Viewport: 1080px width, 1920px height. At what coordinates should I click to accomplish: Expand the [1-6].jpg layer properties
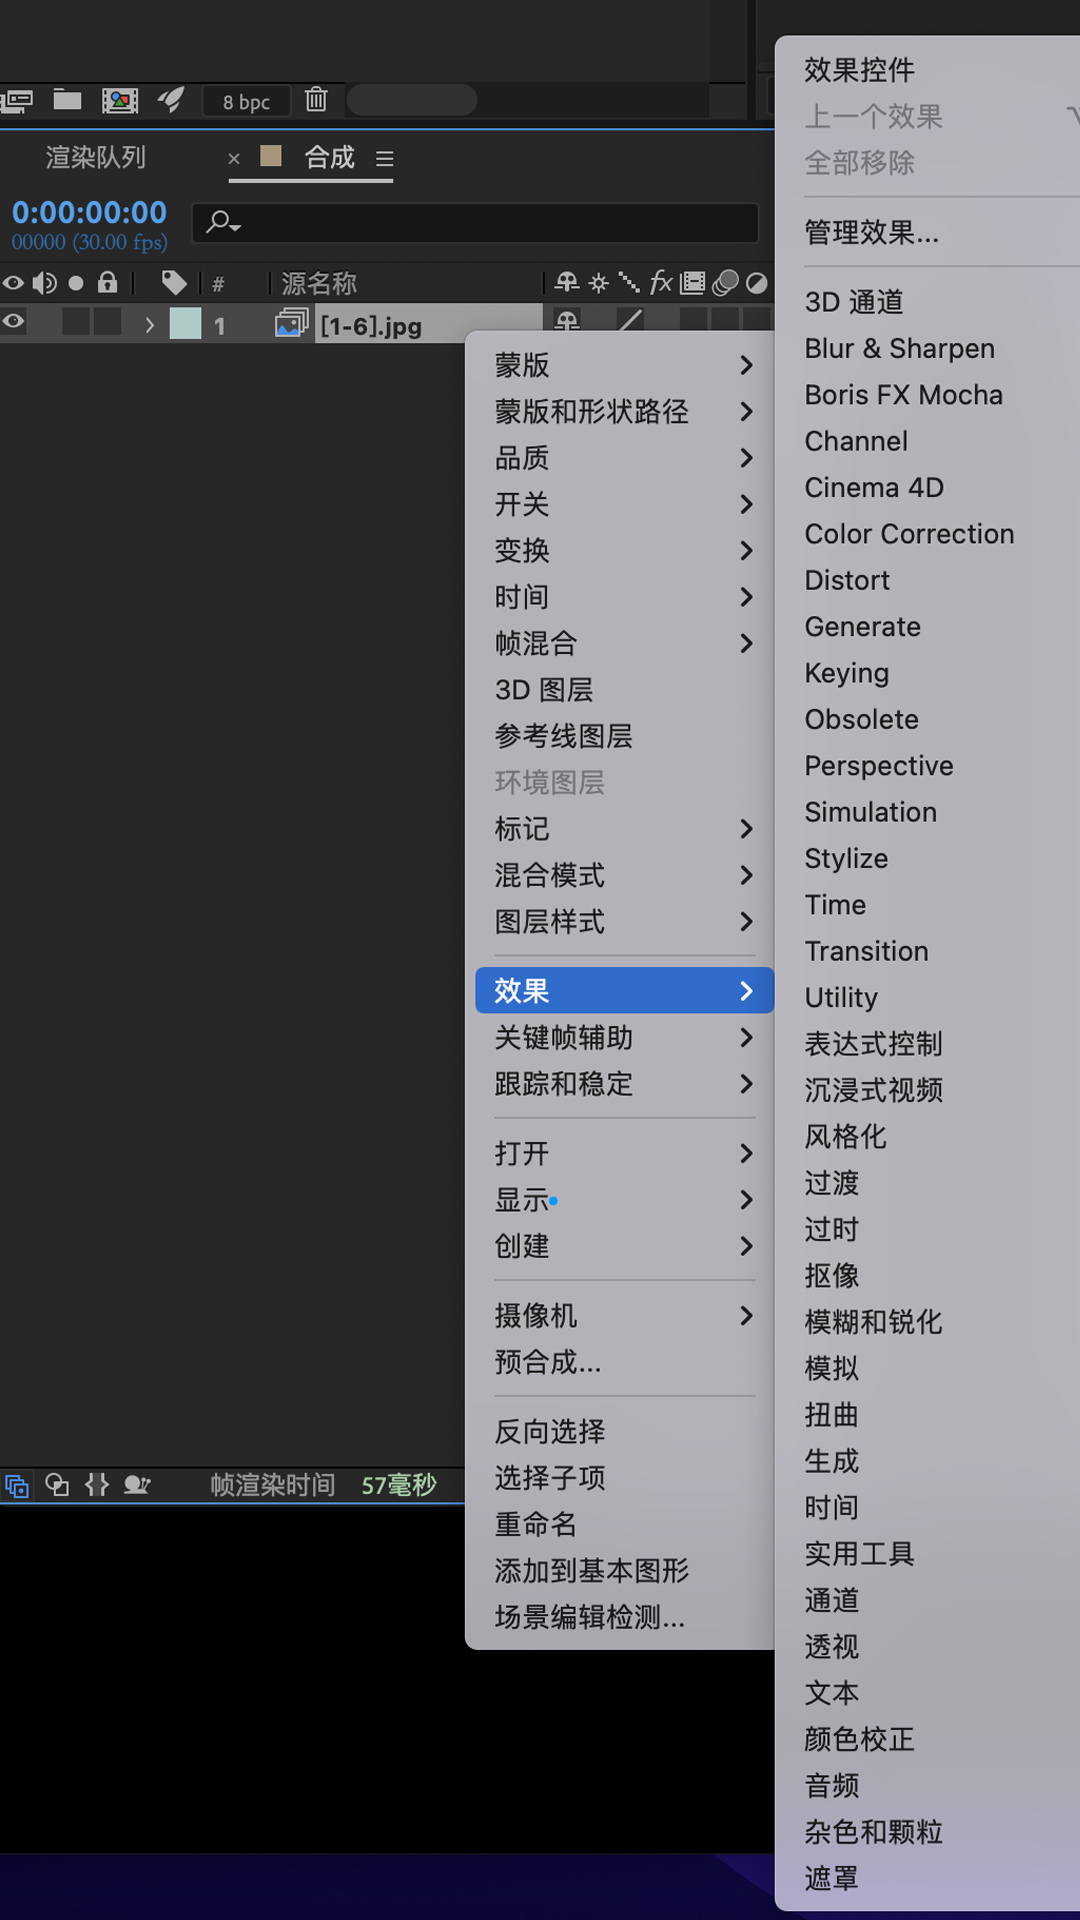pos(150,325)
